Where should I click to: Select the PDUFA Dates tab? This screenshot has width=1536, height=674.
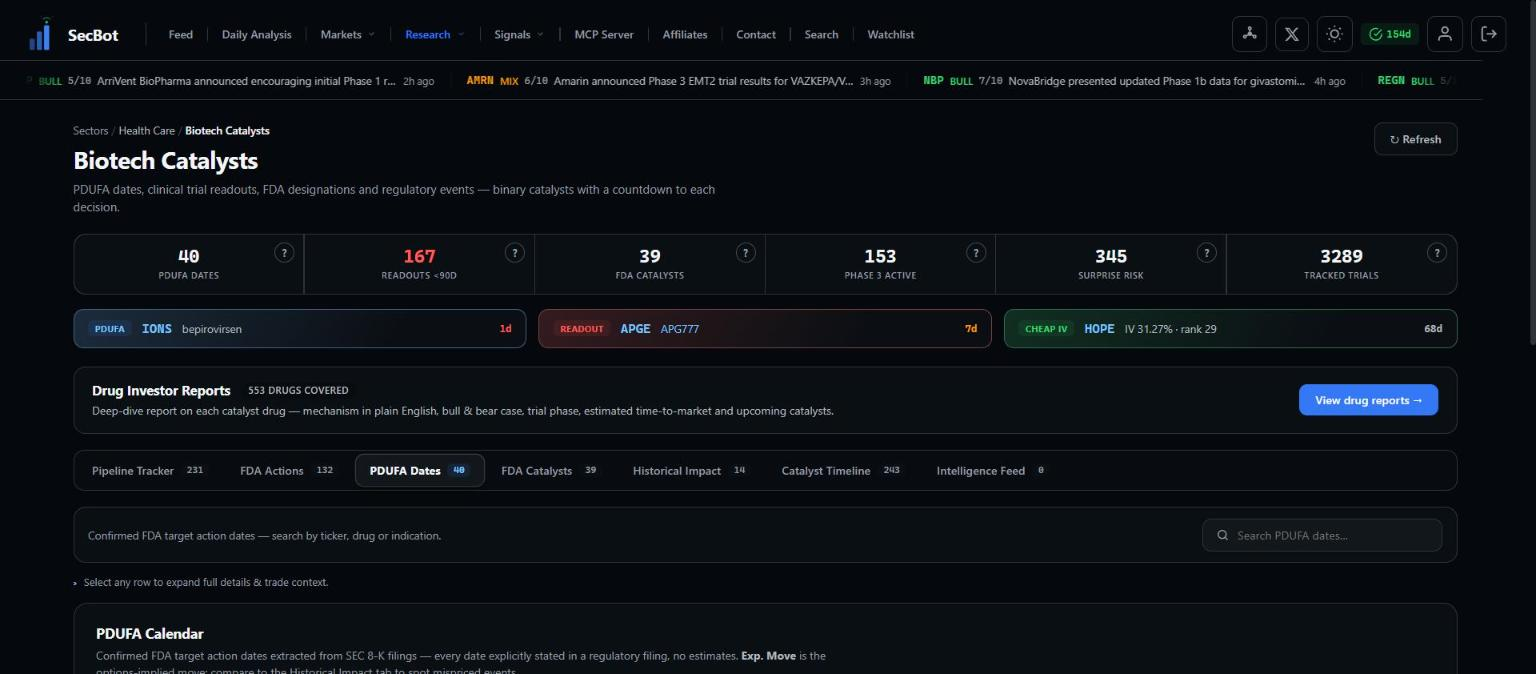(420, 470)
